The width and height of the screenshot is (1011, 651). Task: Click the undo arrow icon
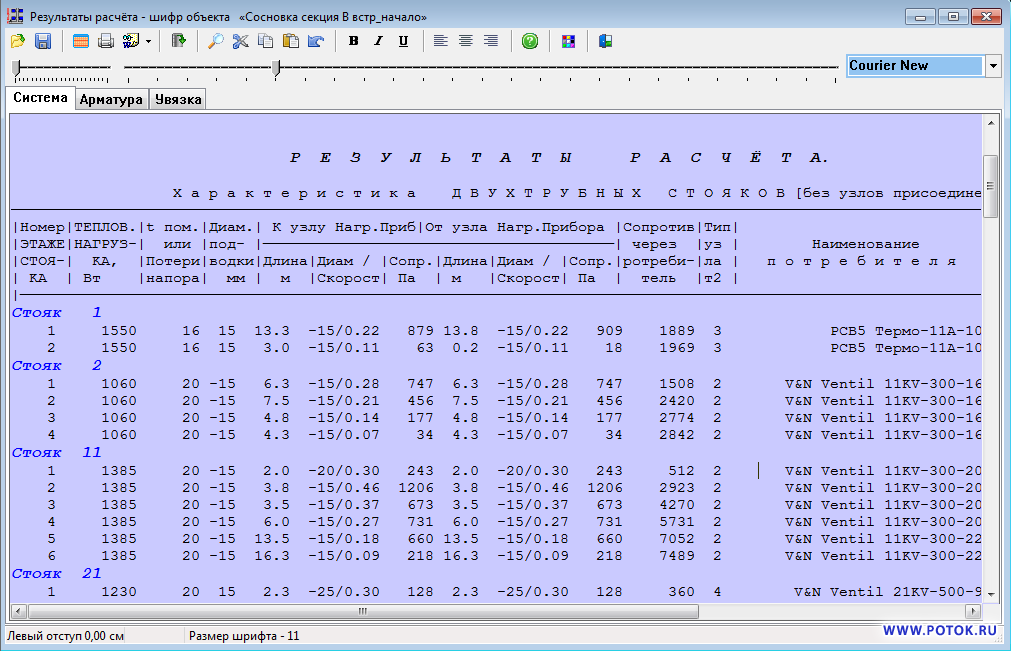click(x=316, y=41)
